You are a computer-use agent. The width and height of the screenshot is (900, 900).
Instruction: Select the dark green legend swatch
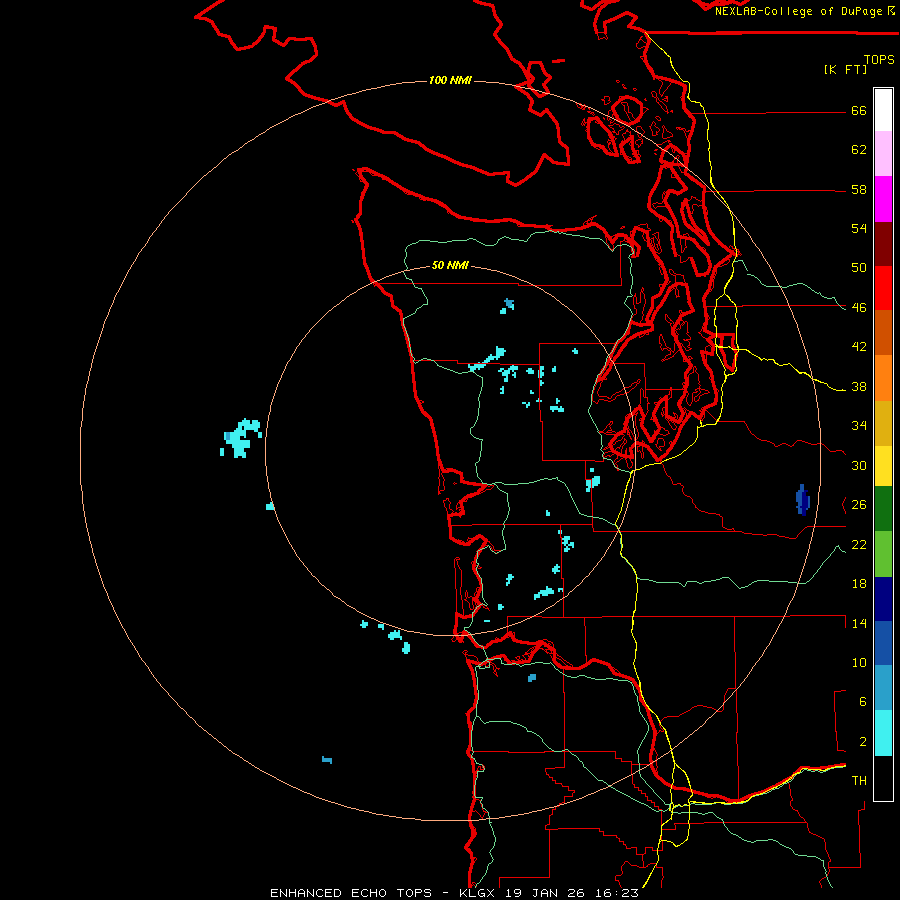click(883, 509)
